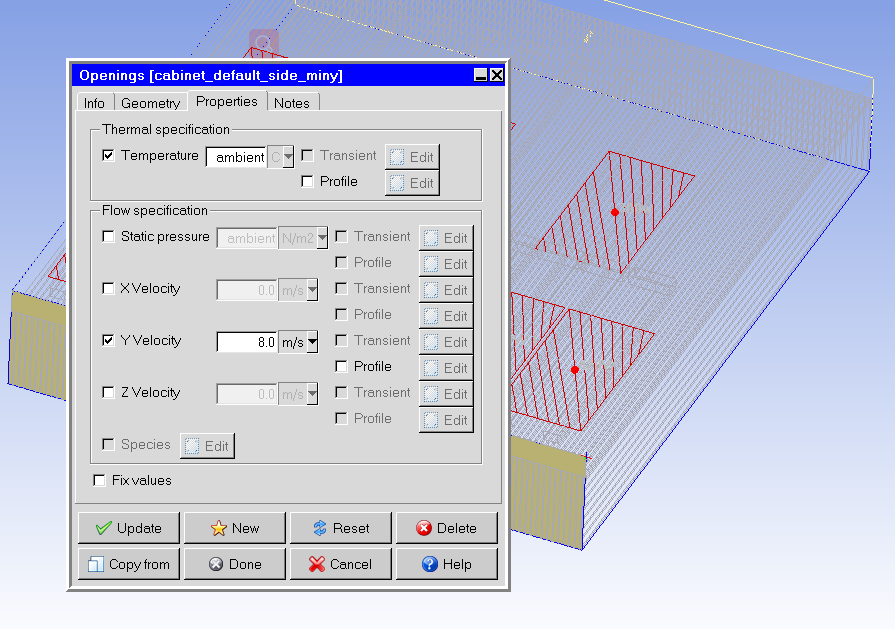Enable Transient for Y Velocity

pyautogui.click(x=341, y=340)
